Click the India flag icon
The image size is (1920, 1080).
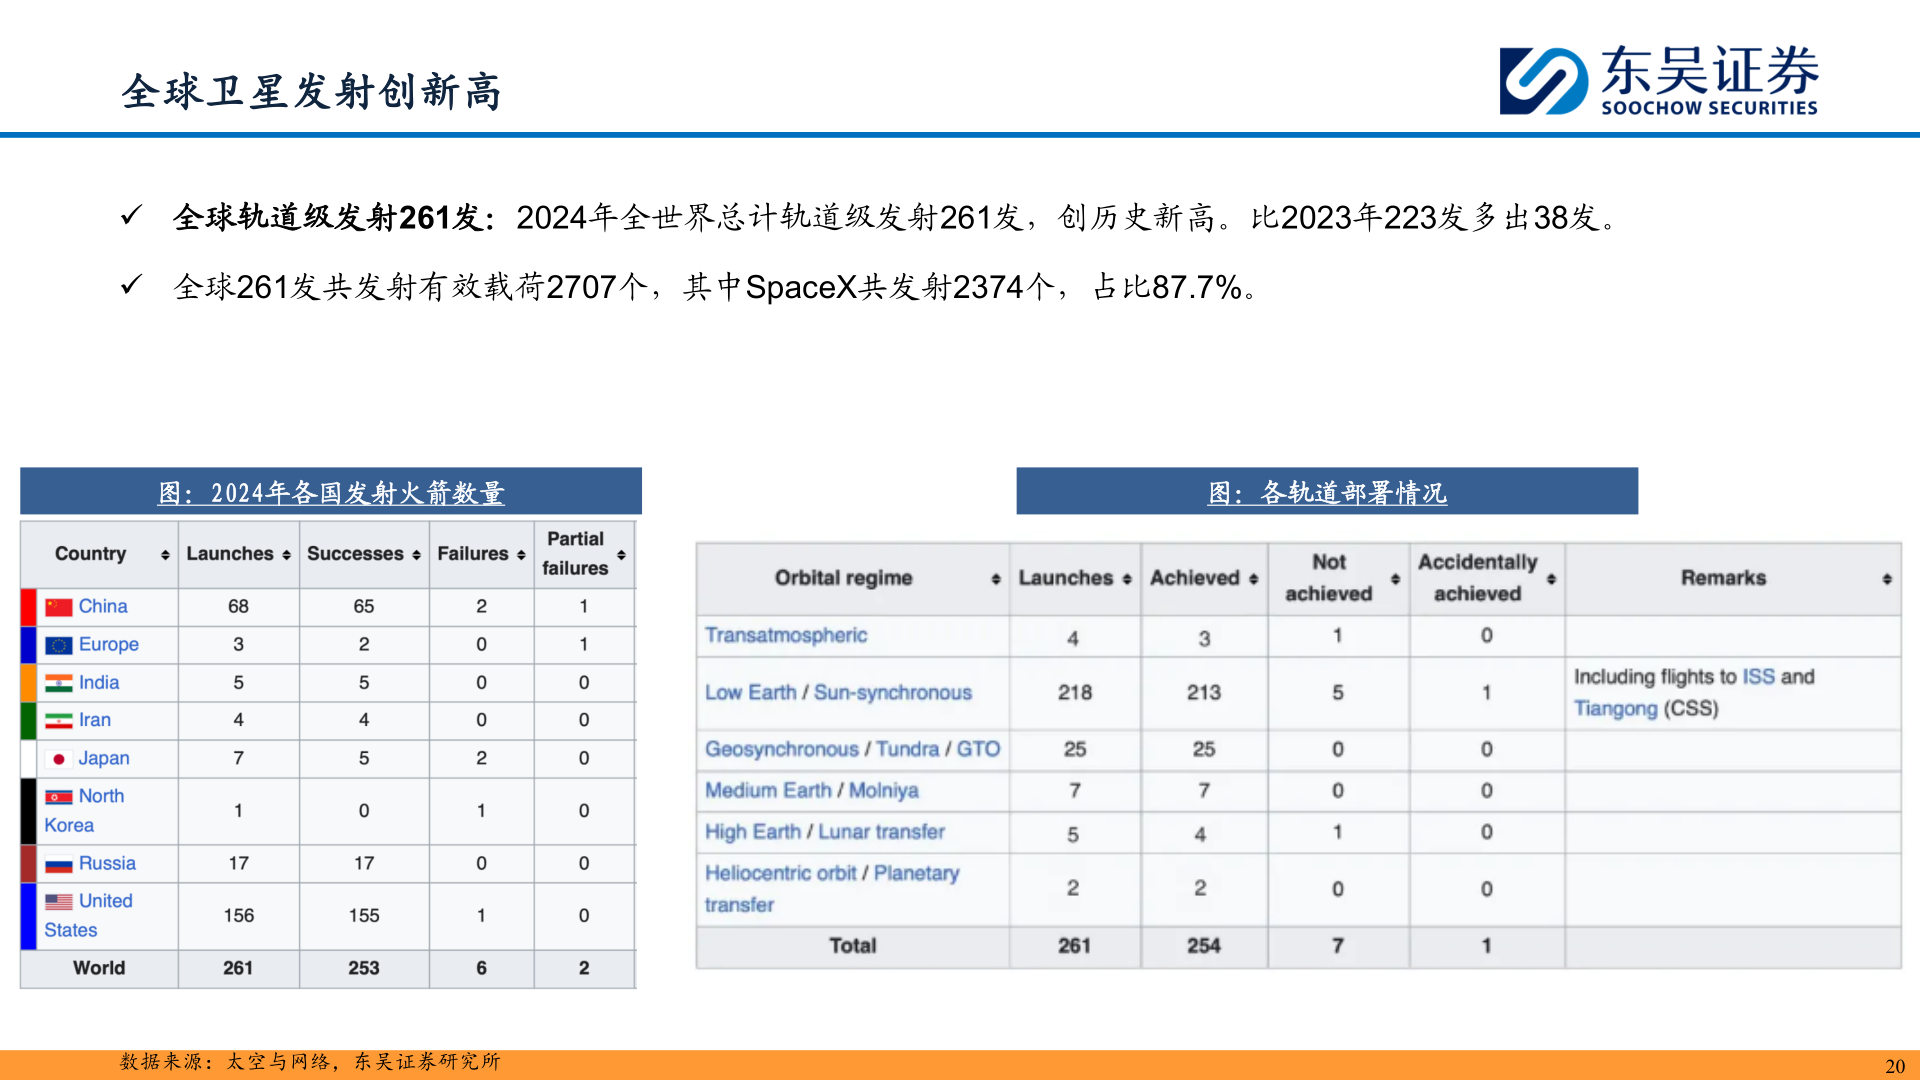[x=58, y=682]
